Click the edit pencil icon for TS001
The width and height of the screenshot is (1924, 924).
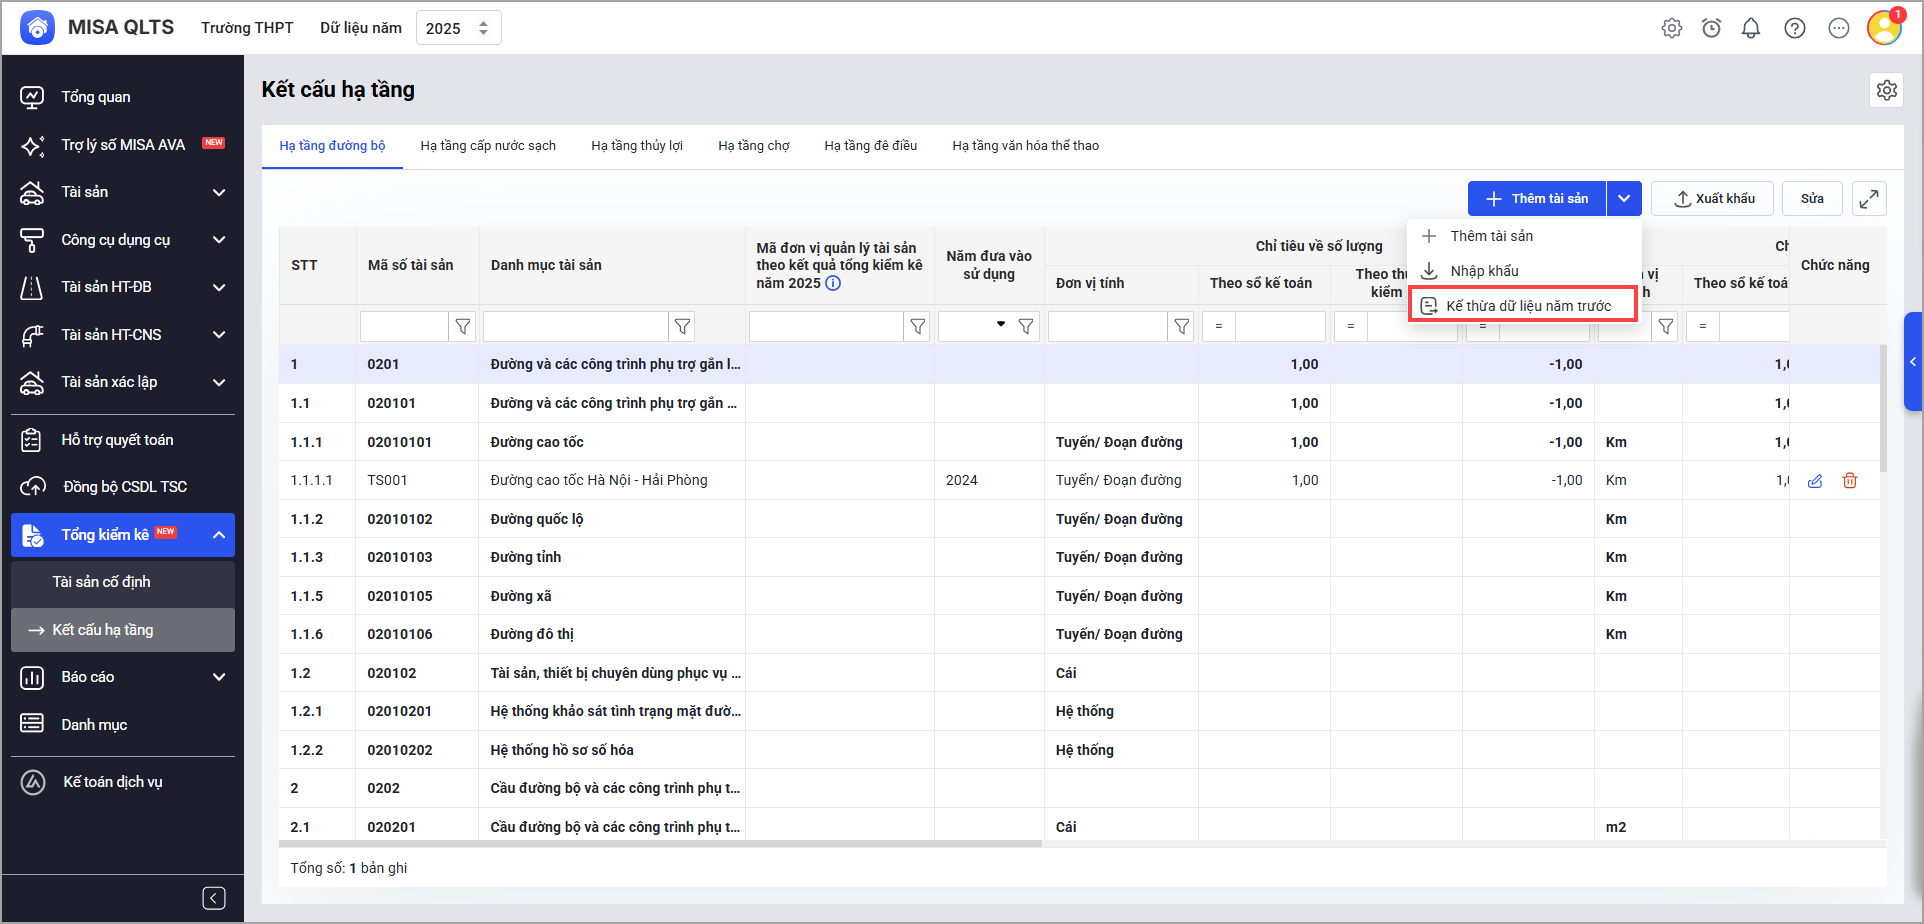[x=1815, y=481]
